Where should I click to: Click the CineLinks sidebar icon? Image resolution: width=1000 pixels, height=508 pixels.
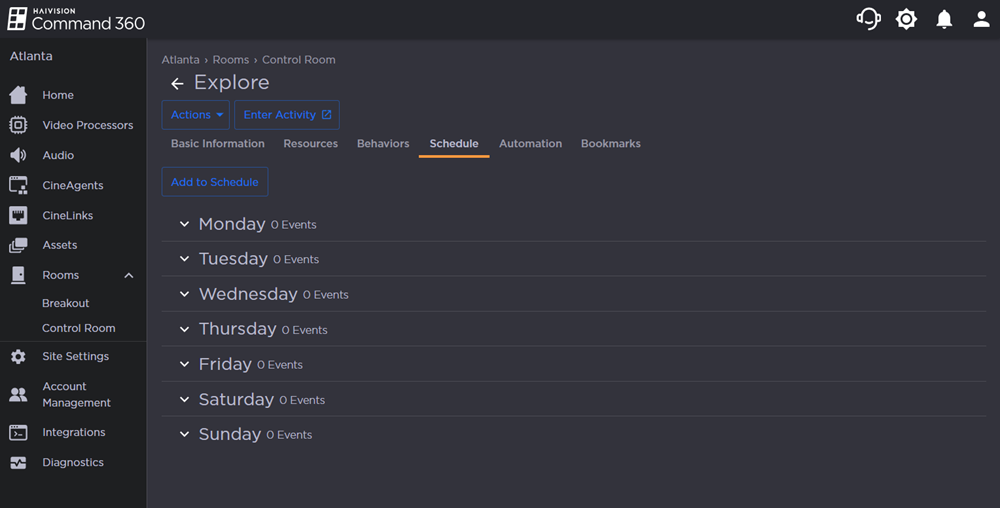pos(18,215)
